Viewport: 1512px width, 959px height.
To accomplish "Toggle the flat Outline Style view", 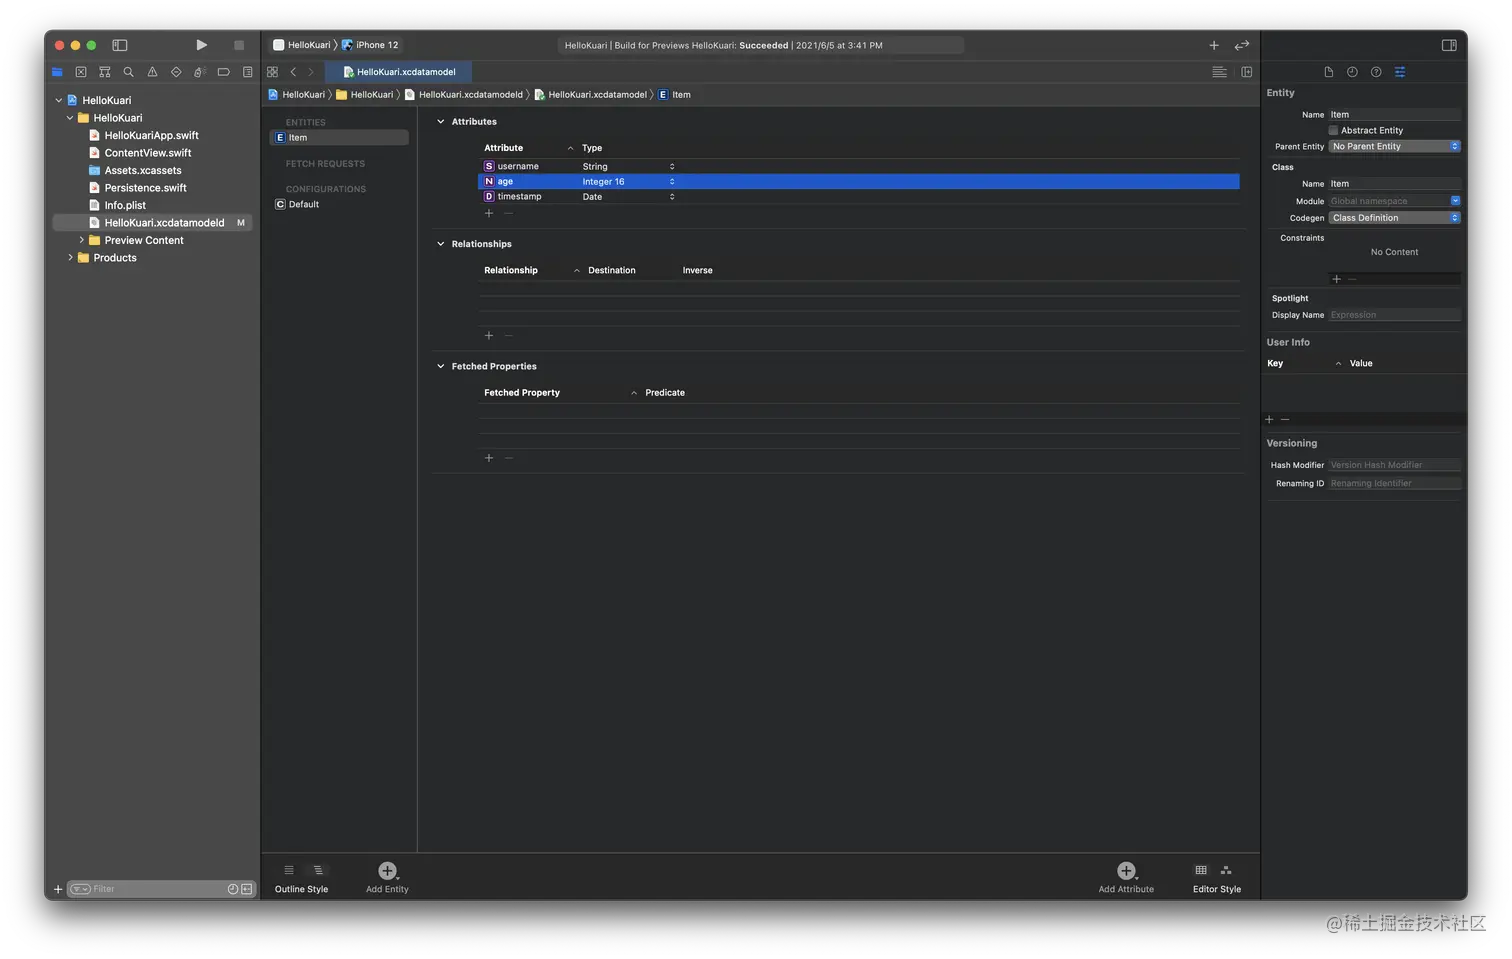I will pyautogui.click(x=289, y=870).
